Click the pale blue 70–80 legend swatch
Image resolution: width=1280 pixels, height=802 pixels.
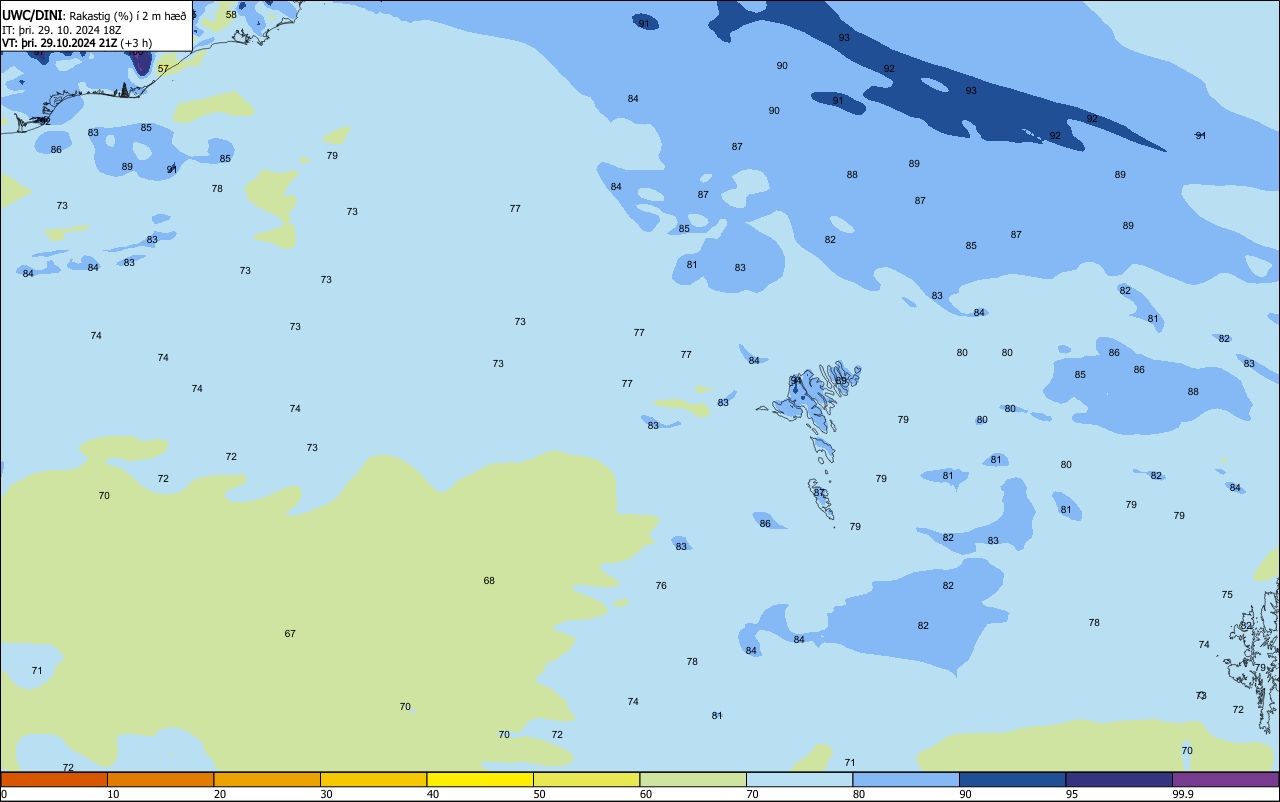(799, 779)
